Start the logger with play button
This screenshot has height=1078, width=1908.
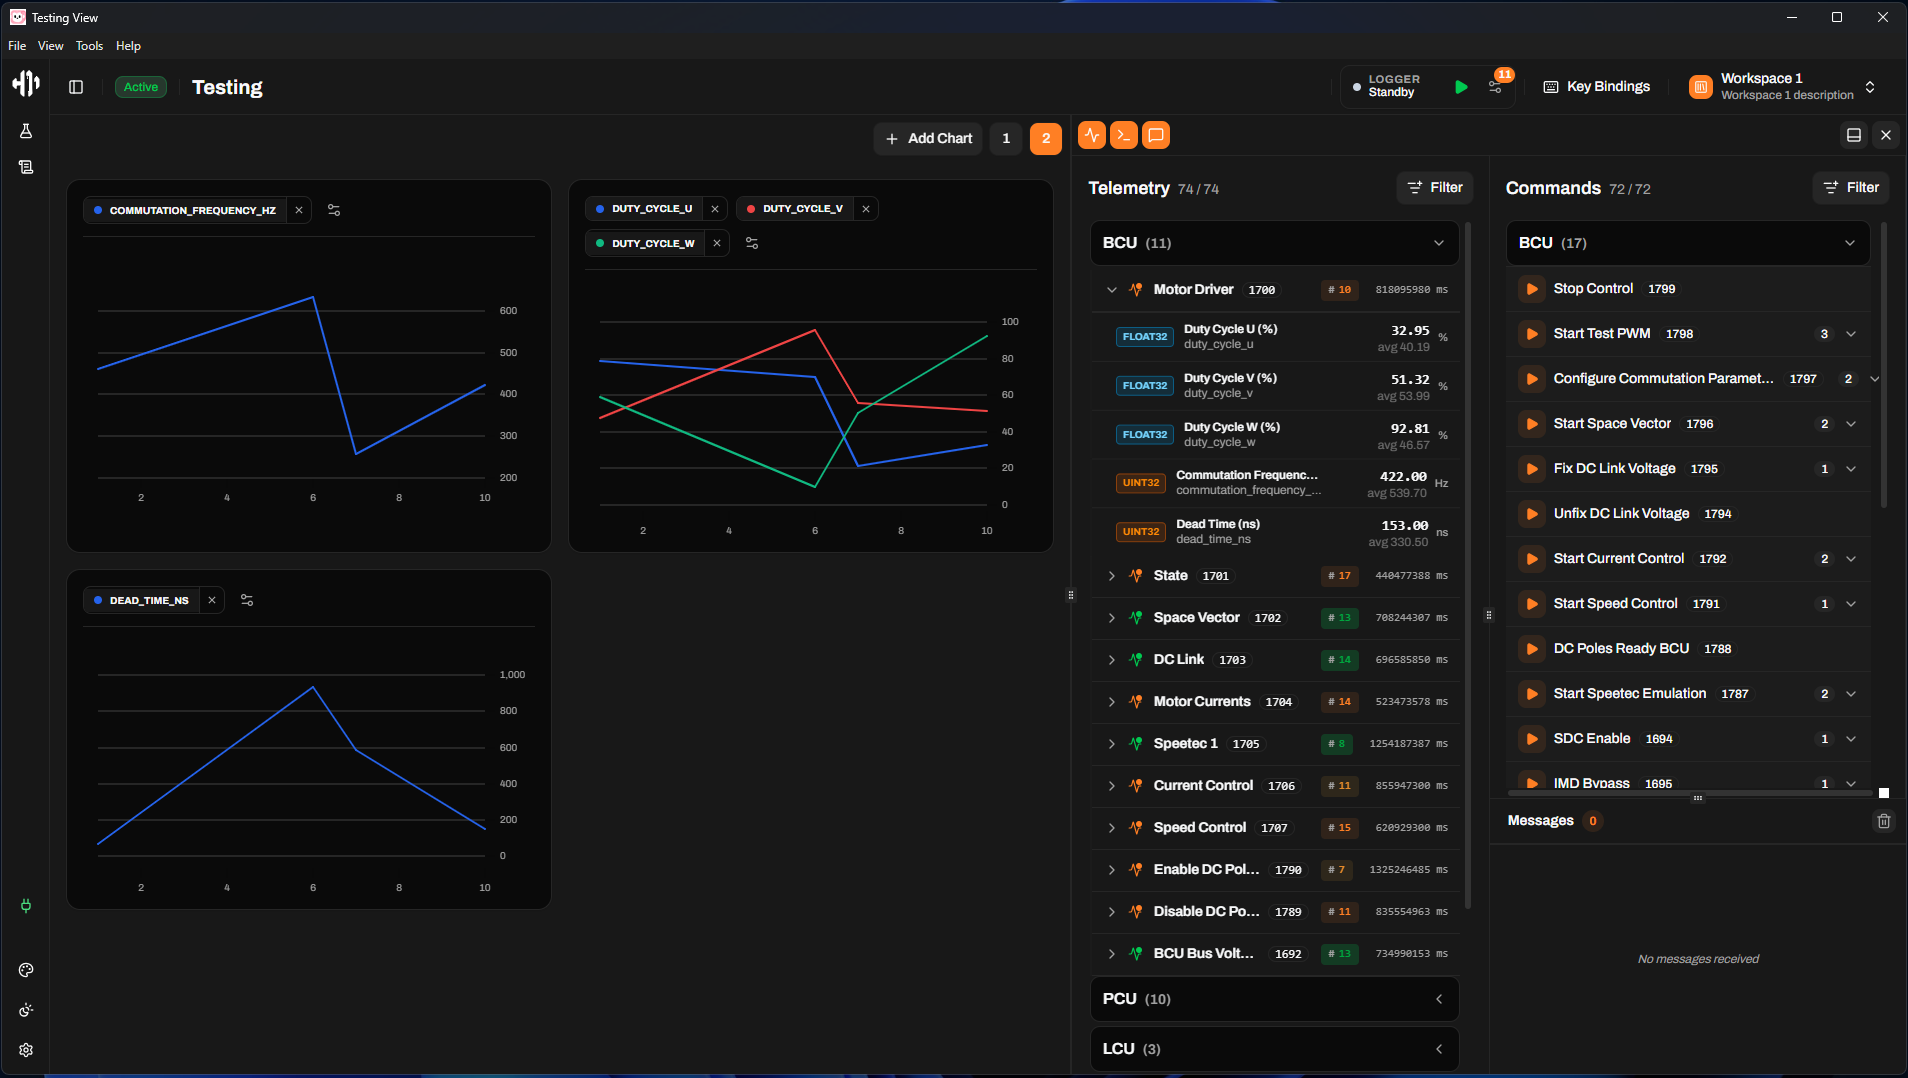click(1461, 87)
